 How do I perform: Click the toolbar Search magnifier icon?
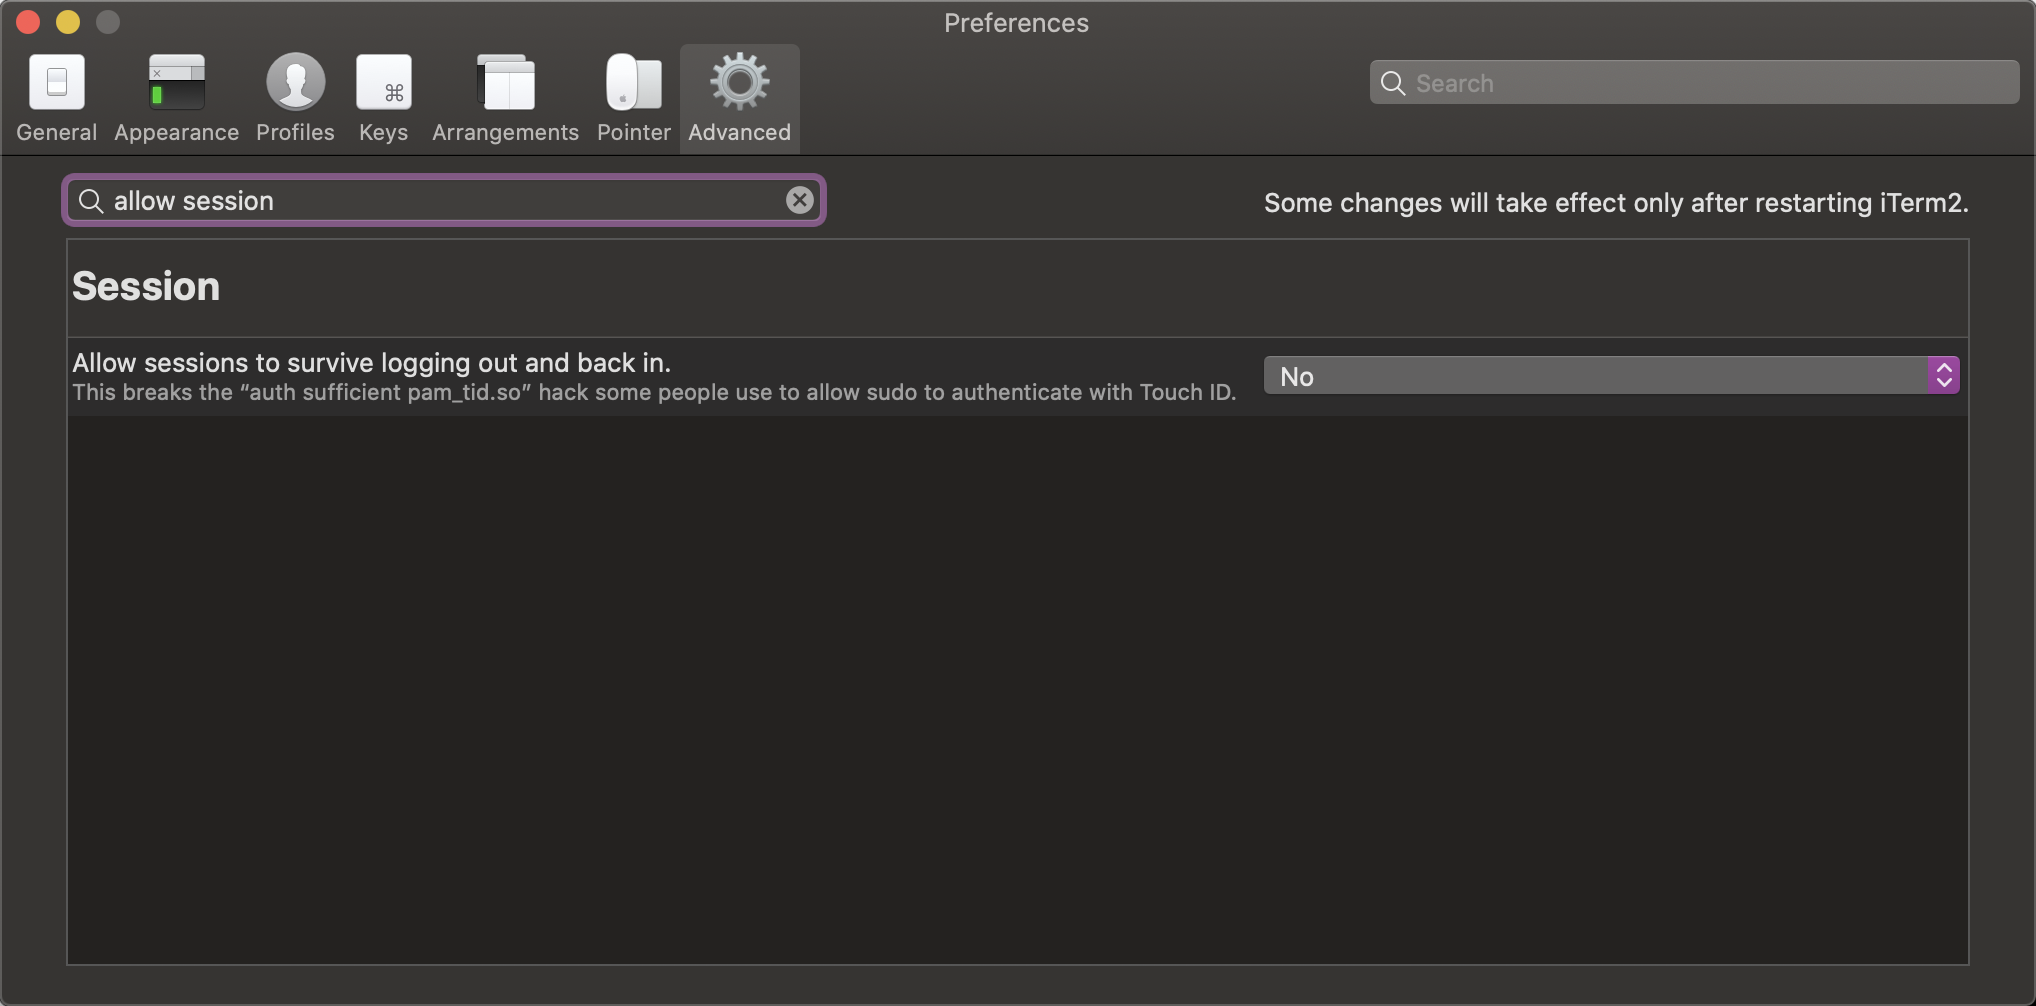[1393, 83]
